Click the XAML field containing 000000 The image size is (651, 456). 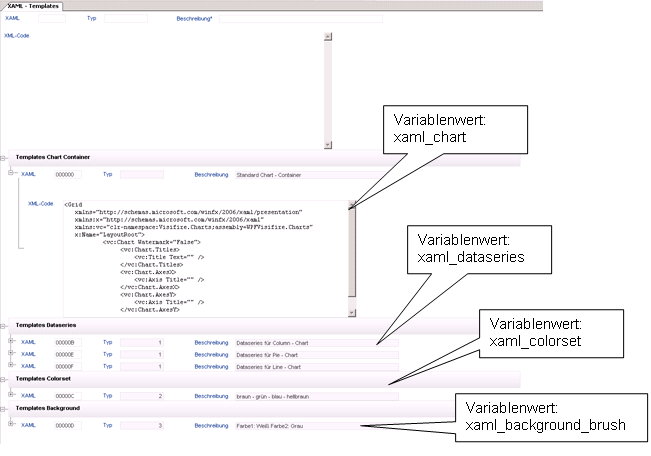pyautogui.click(x=68, y=175)
